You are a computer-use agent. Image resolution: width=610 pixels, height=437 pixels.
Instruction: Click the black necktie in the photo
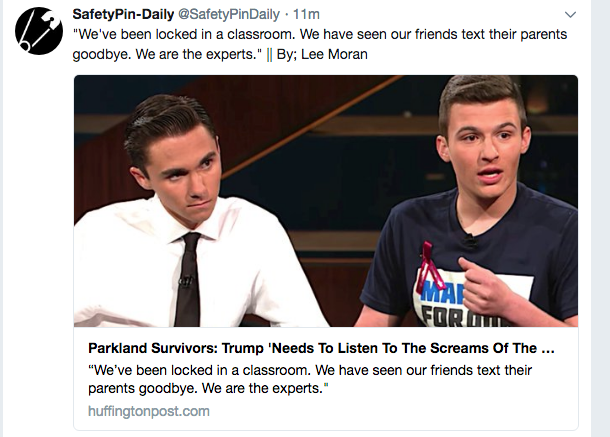188,279
